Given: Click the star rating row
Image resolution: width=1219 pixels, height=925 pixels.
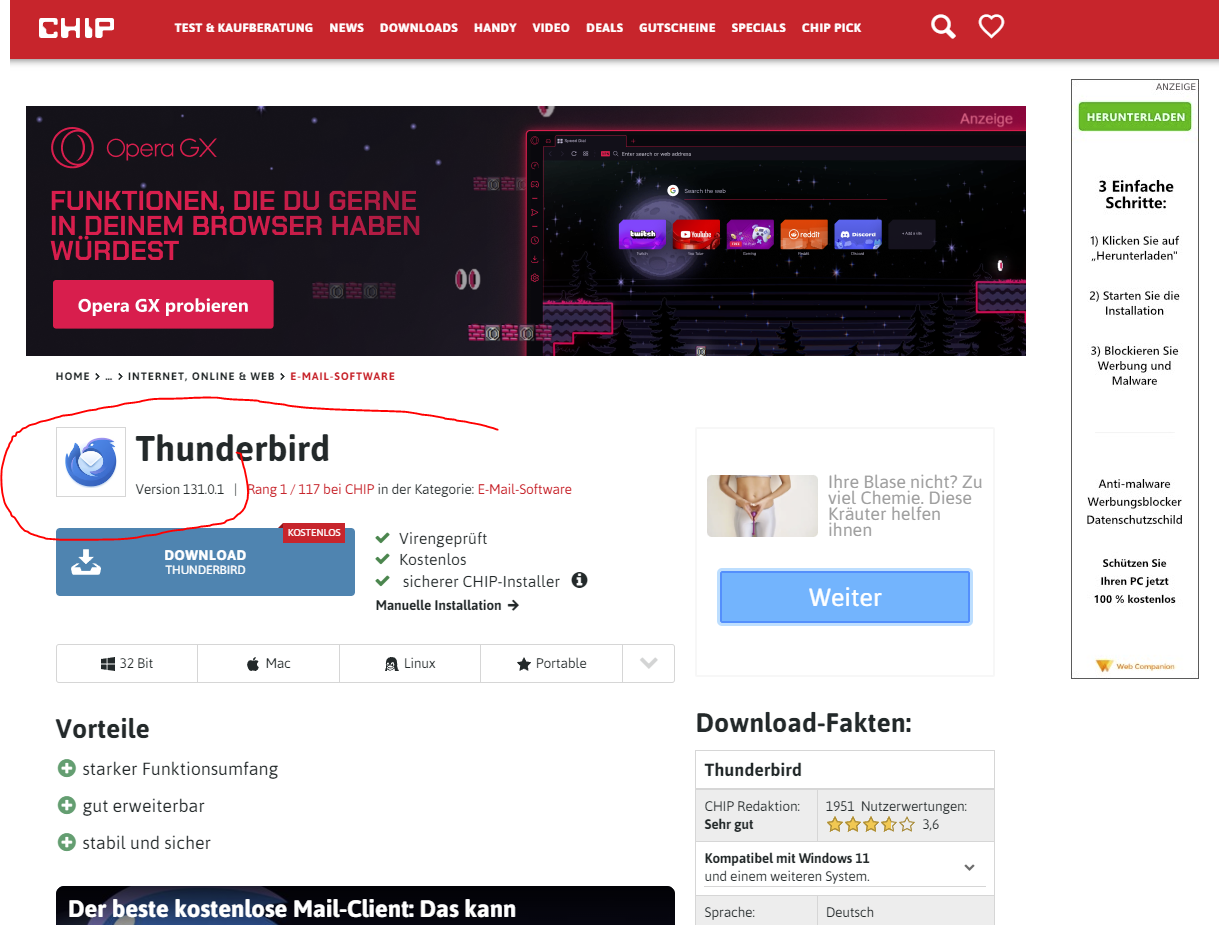Looking at the screenshot, I should (870, 825).
